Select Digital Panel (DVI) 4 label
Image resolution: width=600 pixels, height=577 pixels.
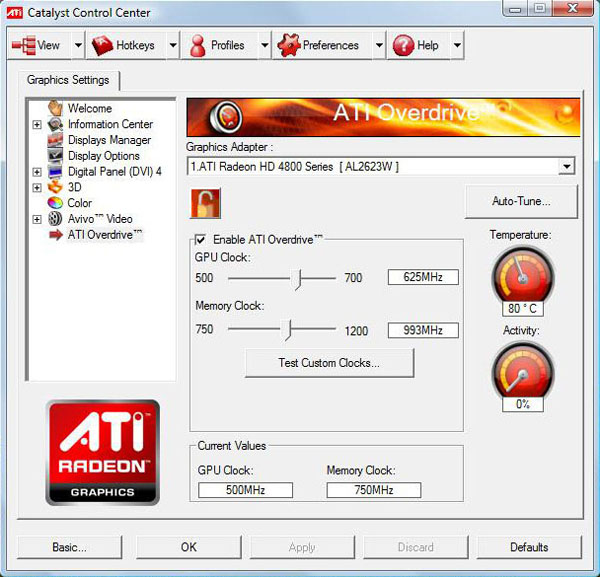click(x=115, y=171)
